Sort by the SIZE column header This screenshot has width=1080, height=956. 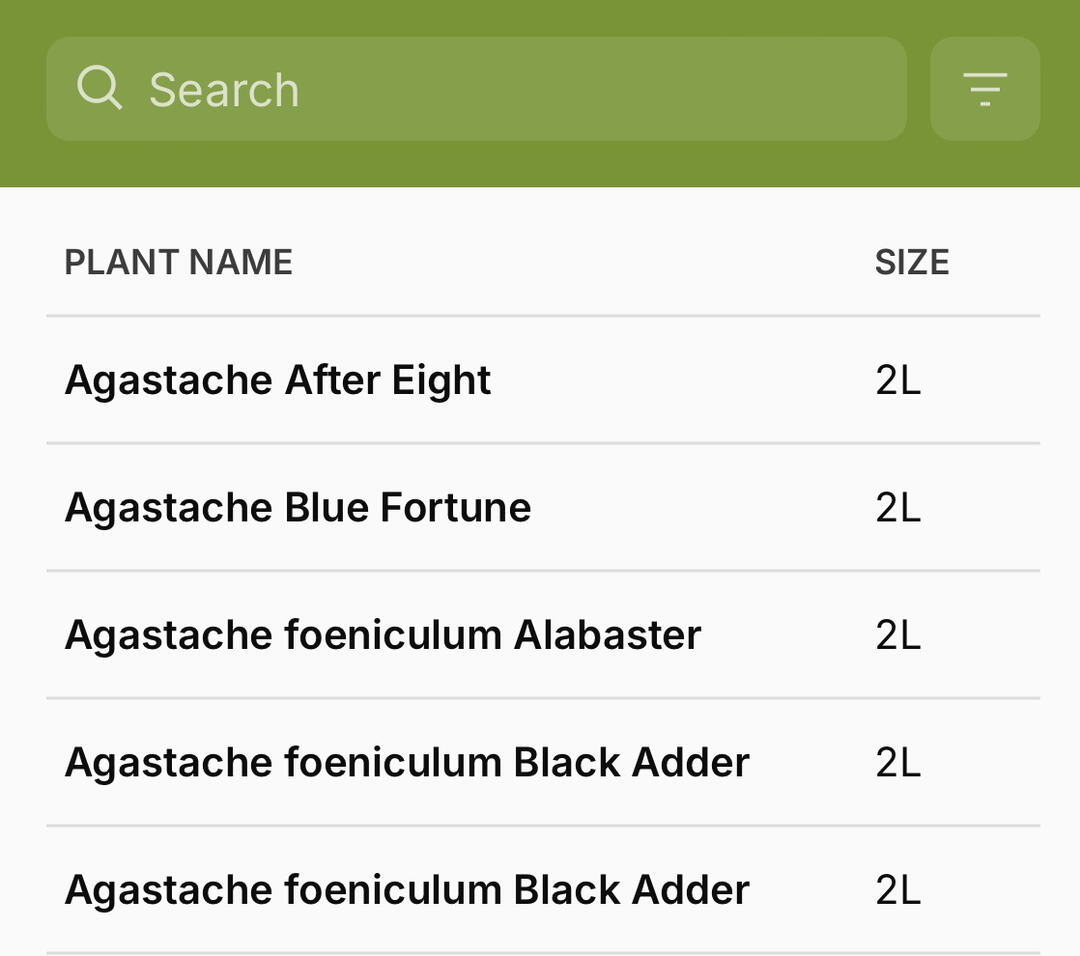pyautogui.click(x=911, y=262)
